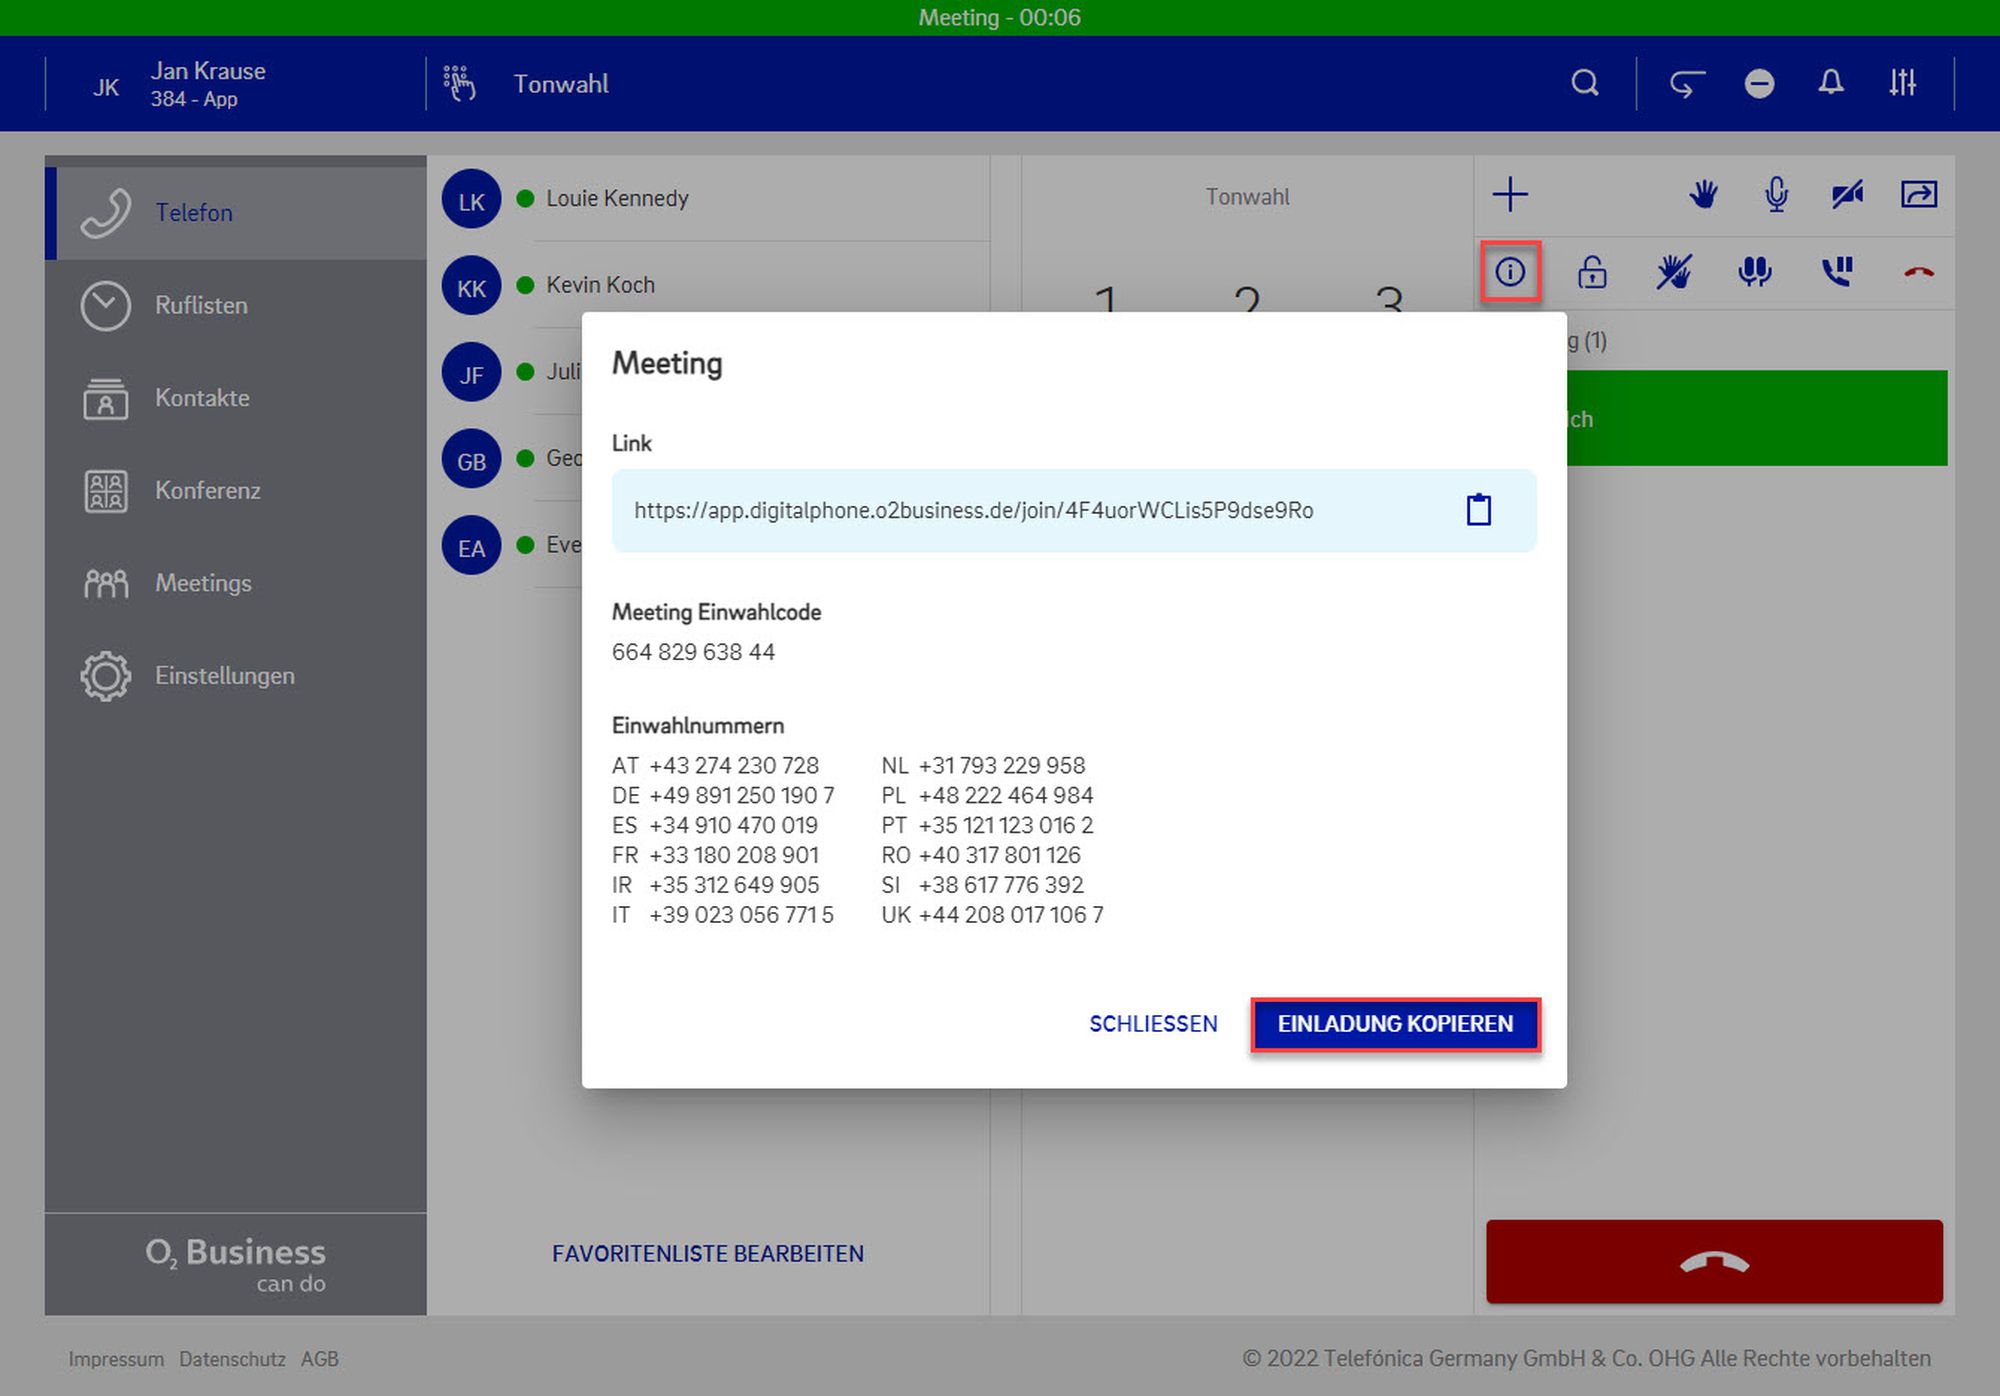Copy meeting link with clipboard icon
The width and height of the screenshot is (2000, 1396).
click(x=1478, y=510)
